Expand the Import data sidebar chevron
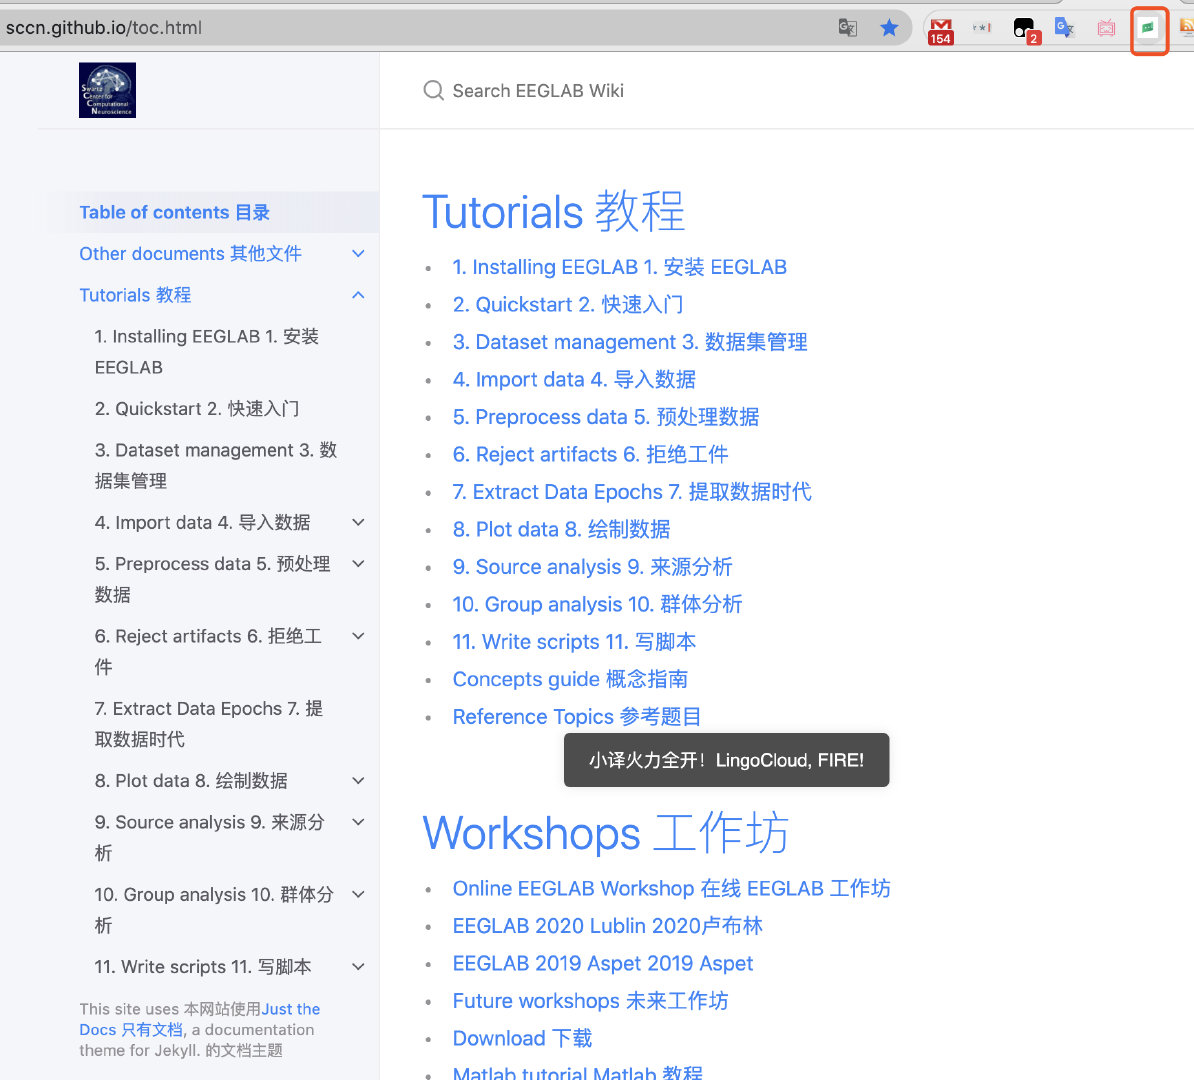Screen dimensions: 1194x1080 (x=357, y=522)
